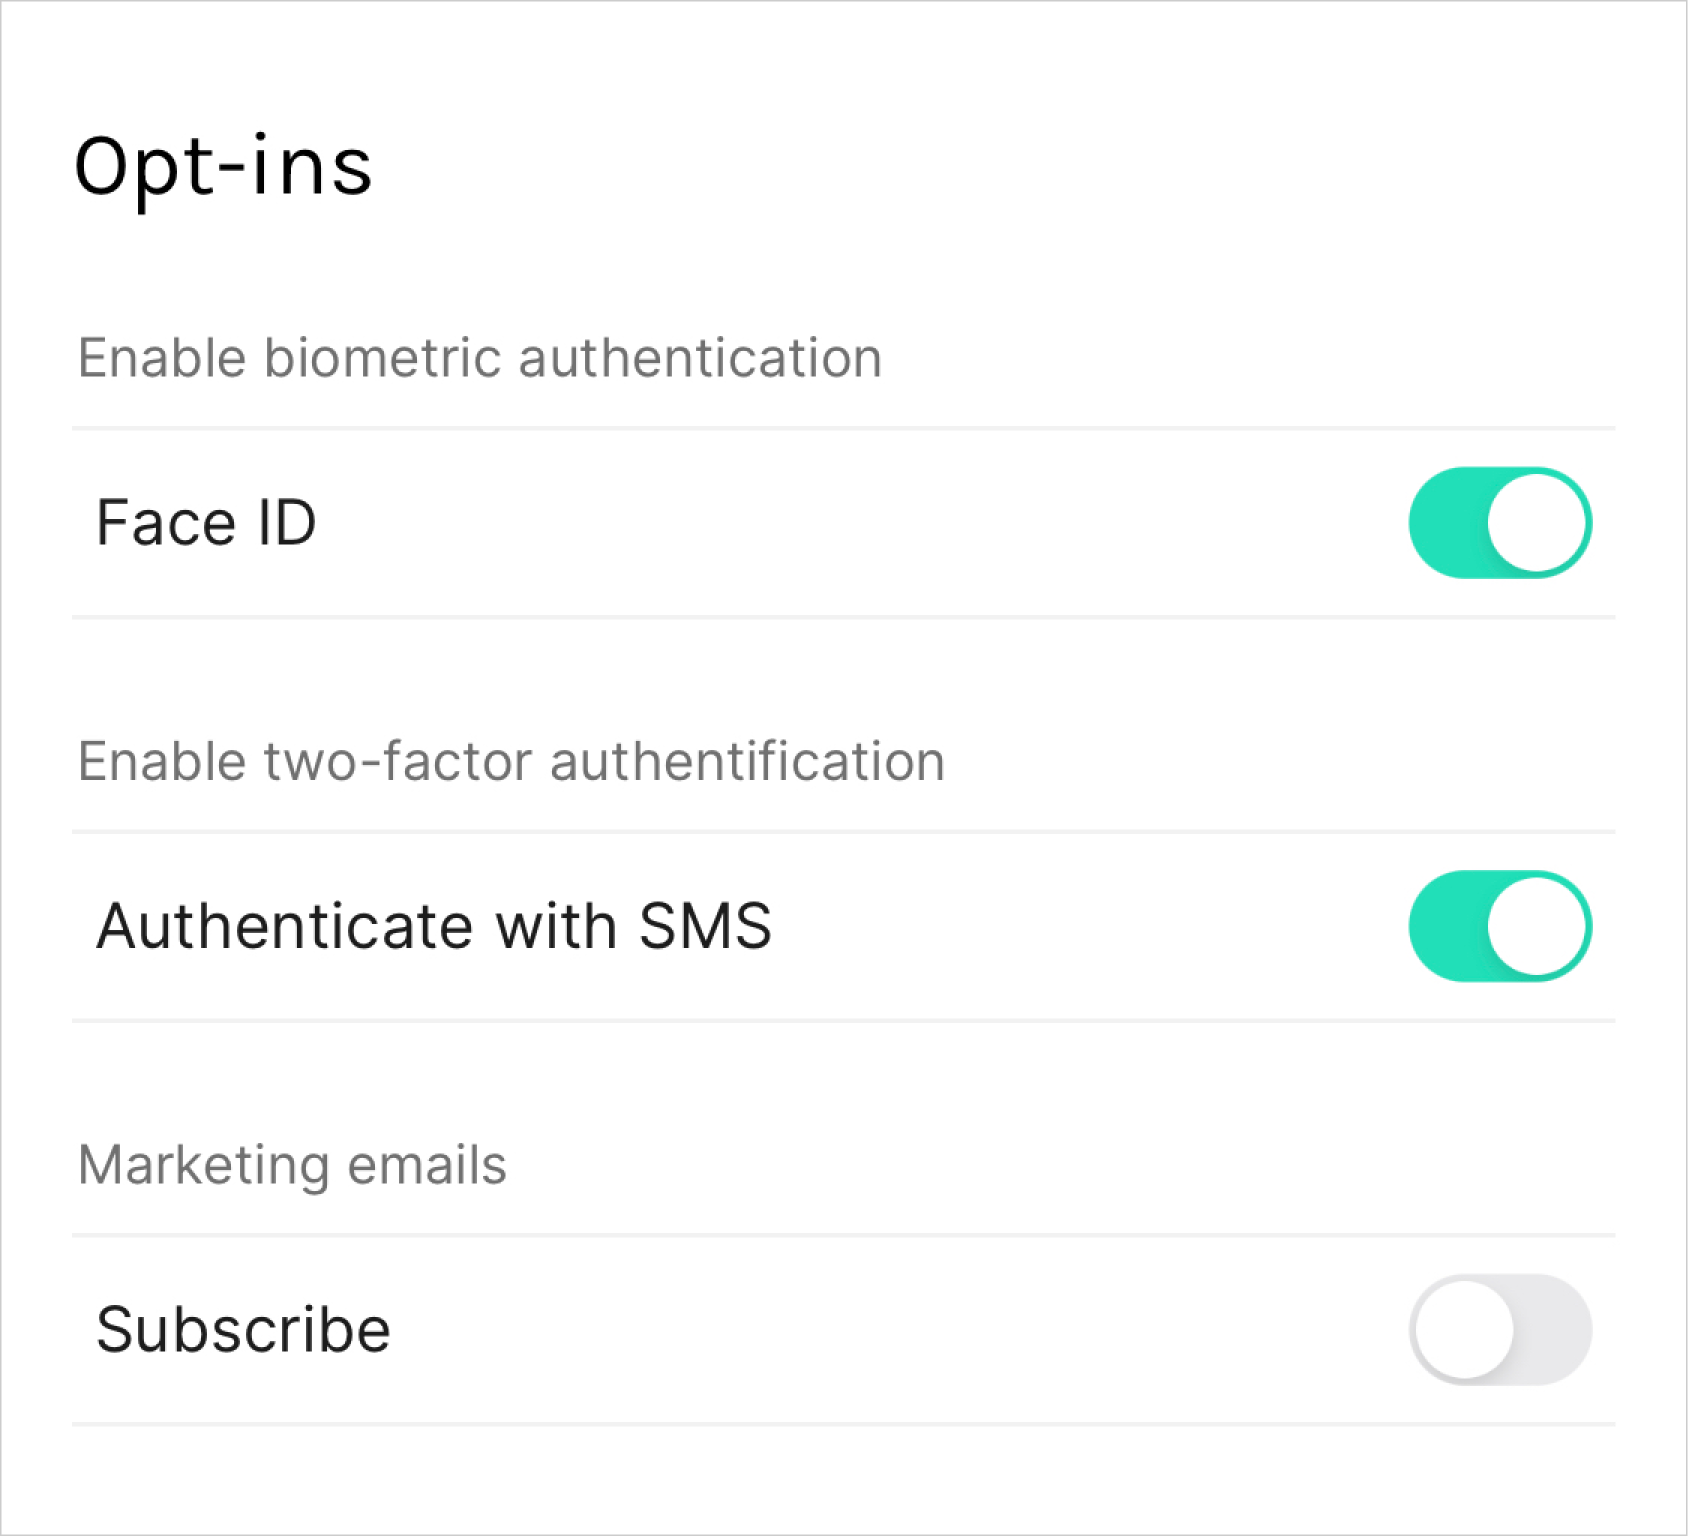This screenshot has height=1537, width=1688.
Task: Click the Subscribe settings row
Action: (844, 1328)
